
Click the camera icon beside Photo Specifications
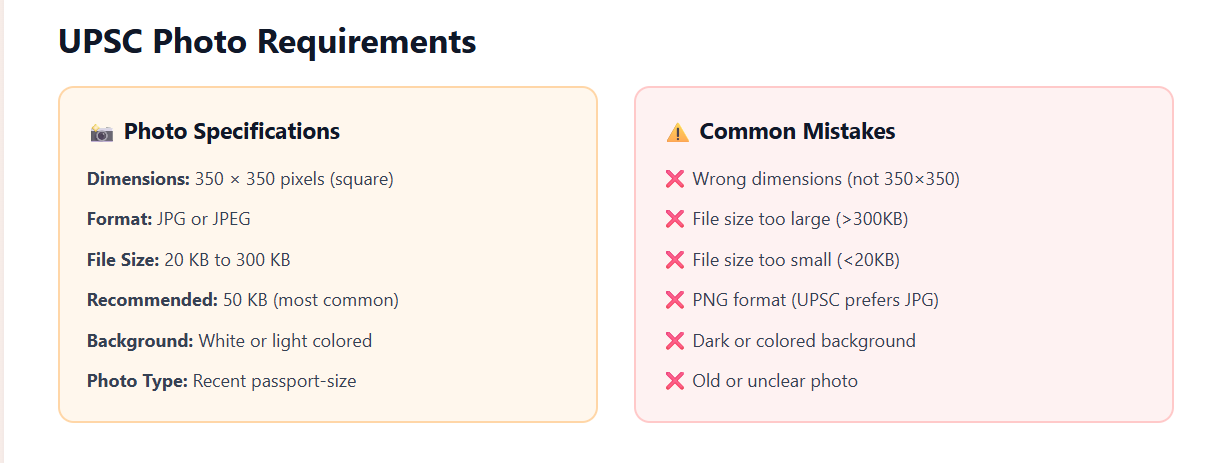101,132
